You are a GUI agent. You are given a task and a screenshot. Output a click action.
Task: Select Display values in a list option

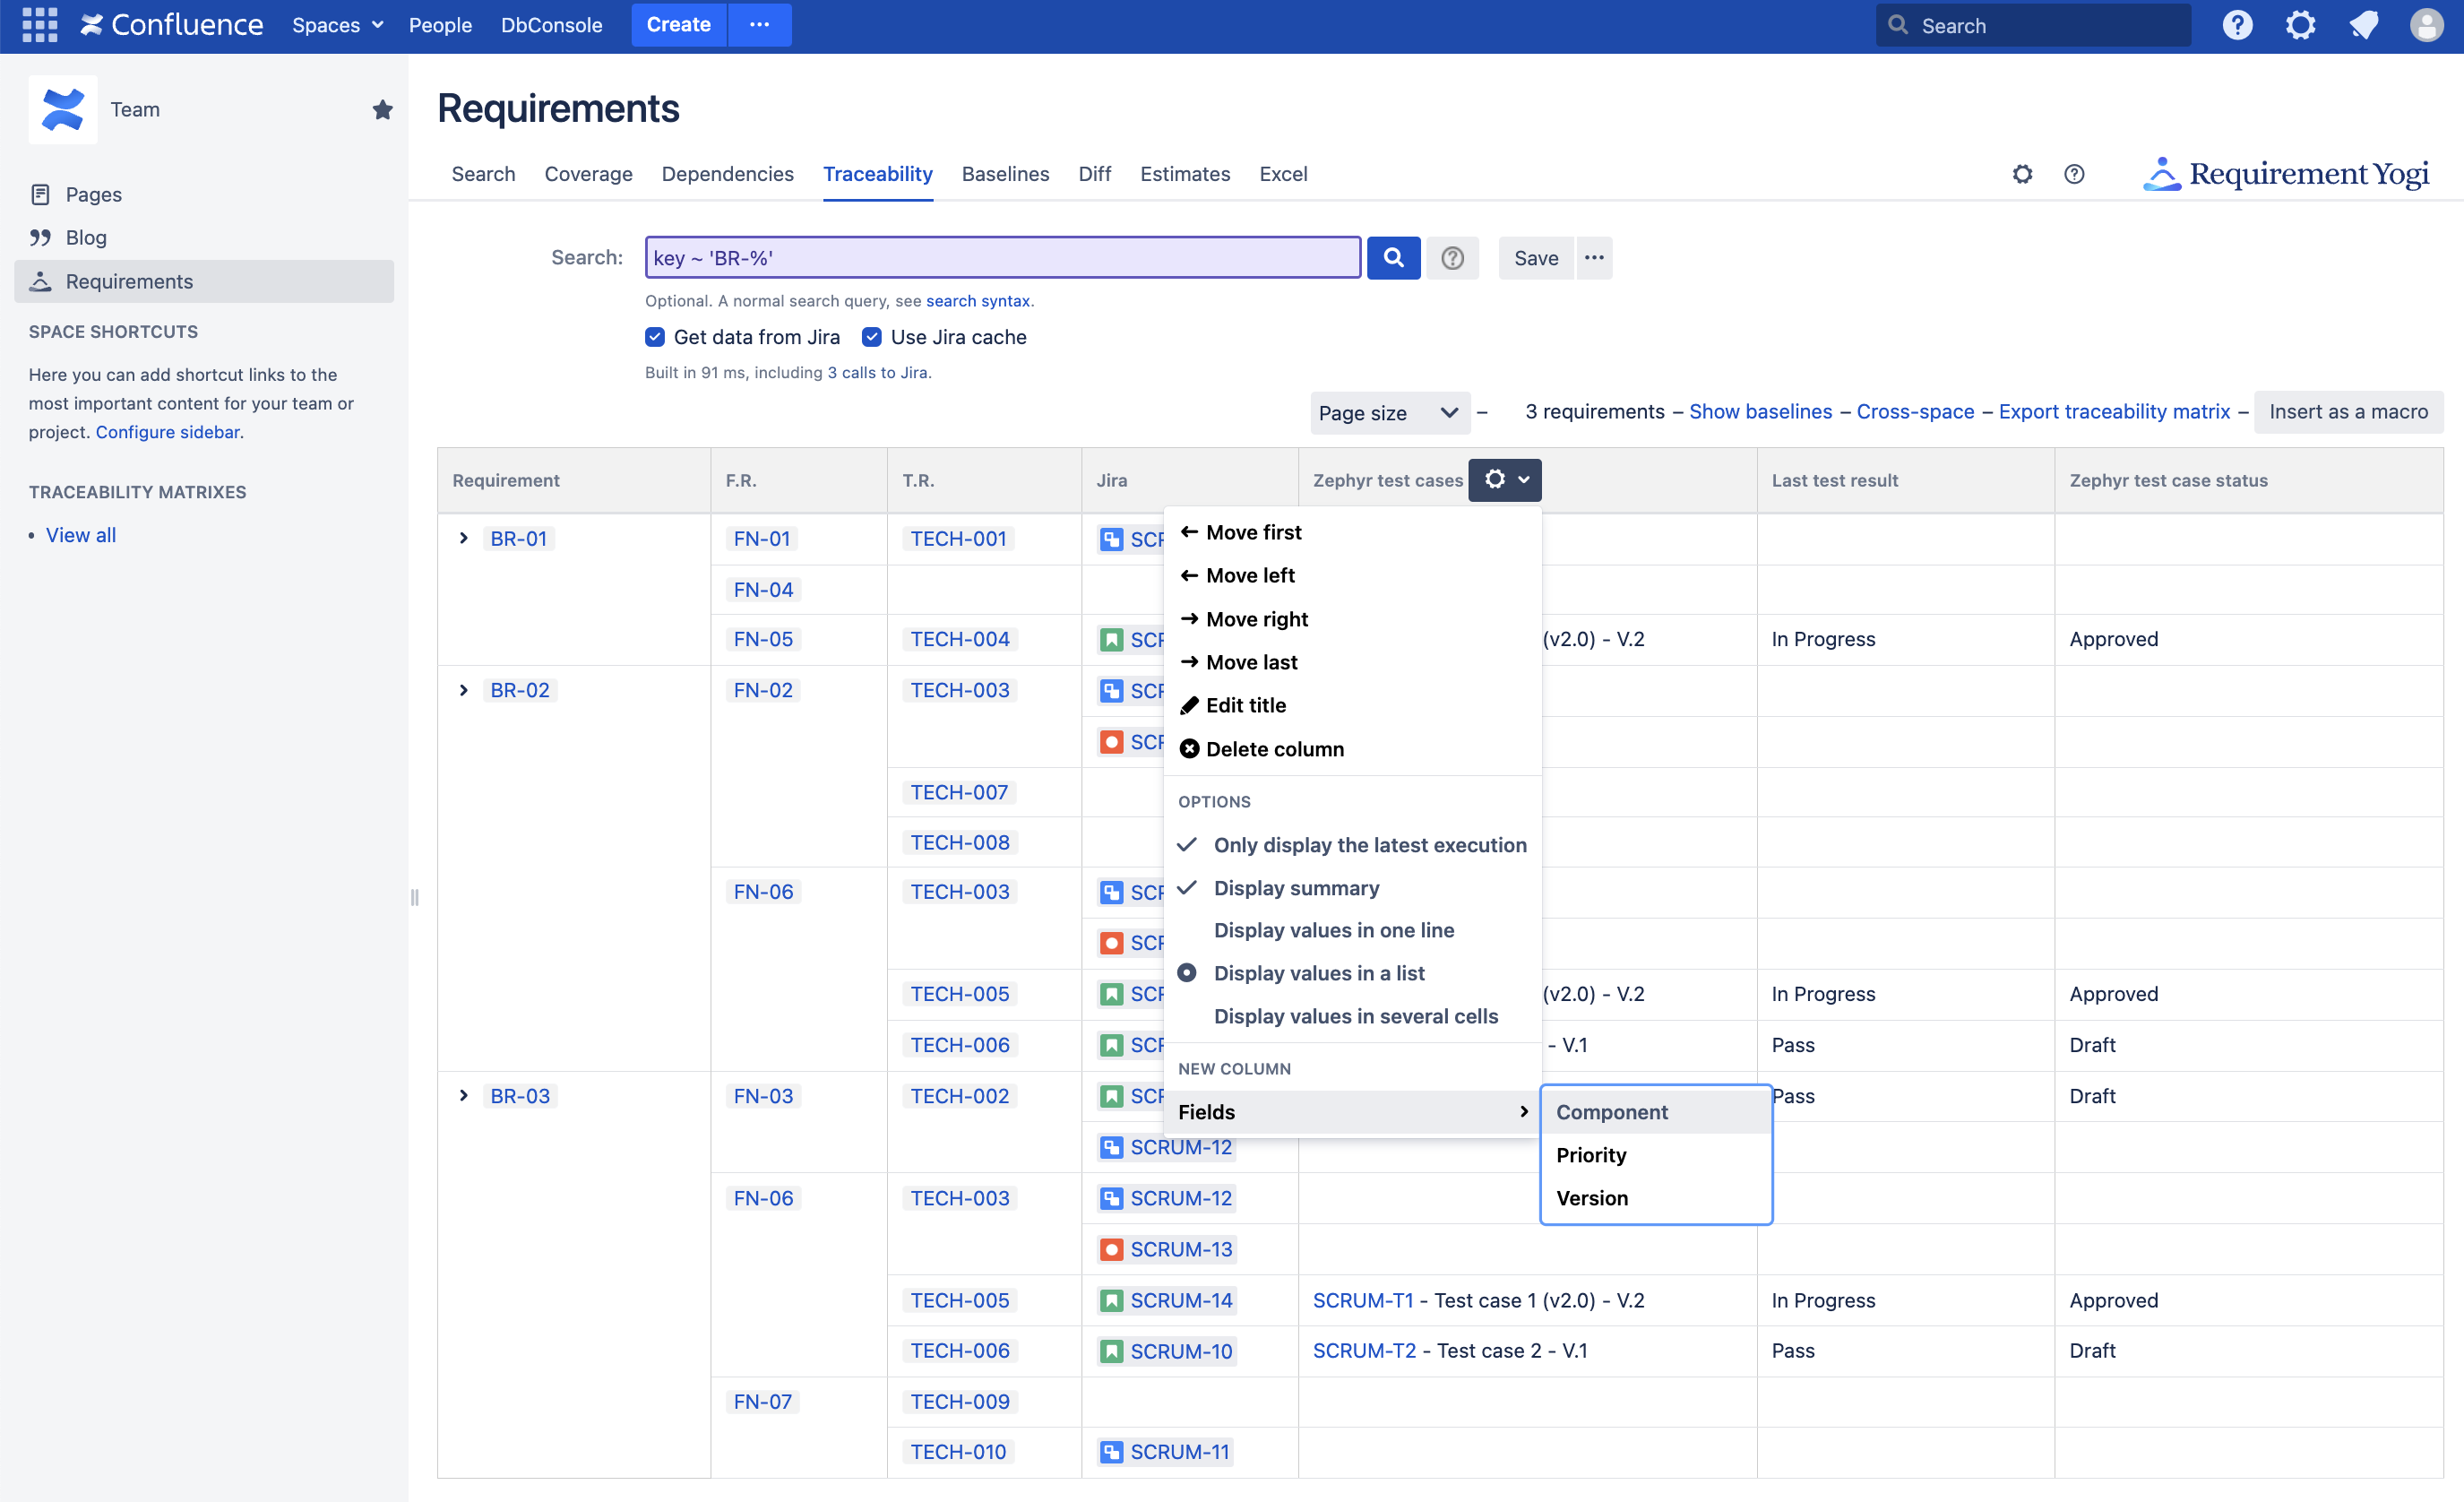(1318, 973)
